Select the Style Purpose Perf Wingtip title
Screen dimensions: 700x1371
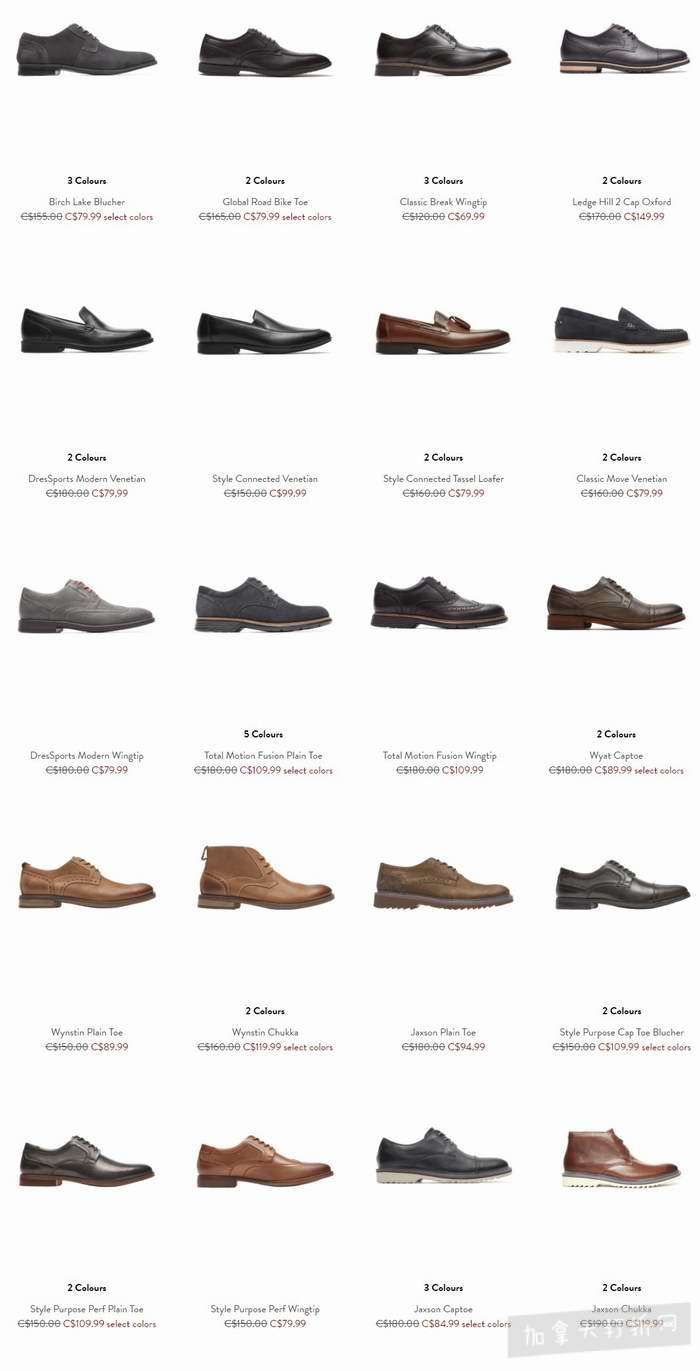click(x=265, y=1310)
